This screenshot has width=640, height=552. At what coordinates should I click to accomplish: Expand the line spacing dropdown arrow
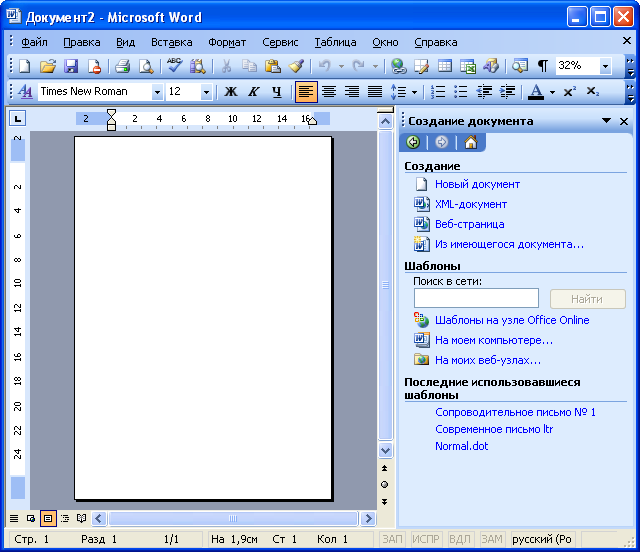coord(414,92)
